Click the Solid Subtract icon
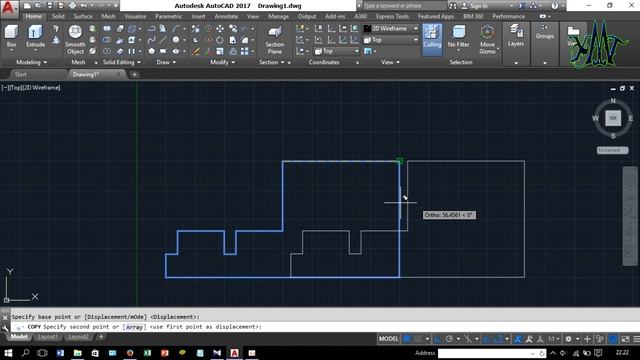640x360 pixels. (x=107, y=40)
